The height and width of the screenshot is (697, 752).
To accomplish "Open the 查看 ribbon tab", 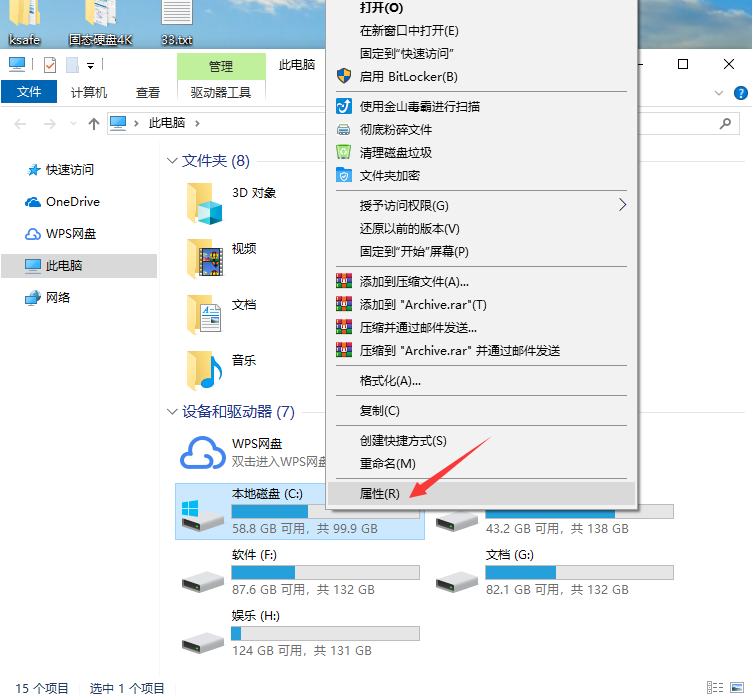I will coord(148,92).
